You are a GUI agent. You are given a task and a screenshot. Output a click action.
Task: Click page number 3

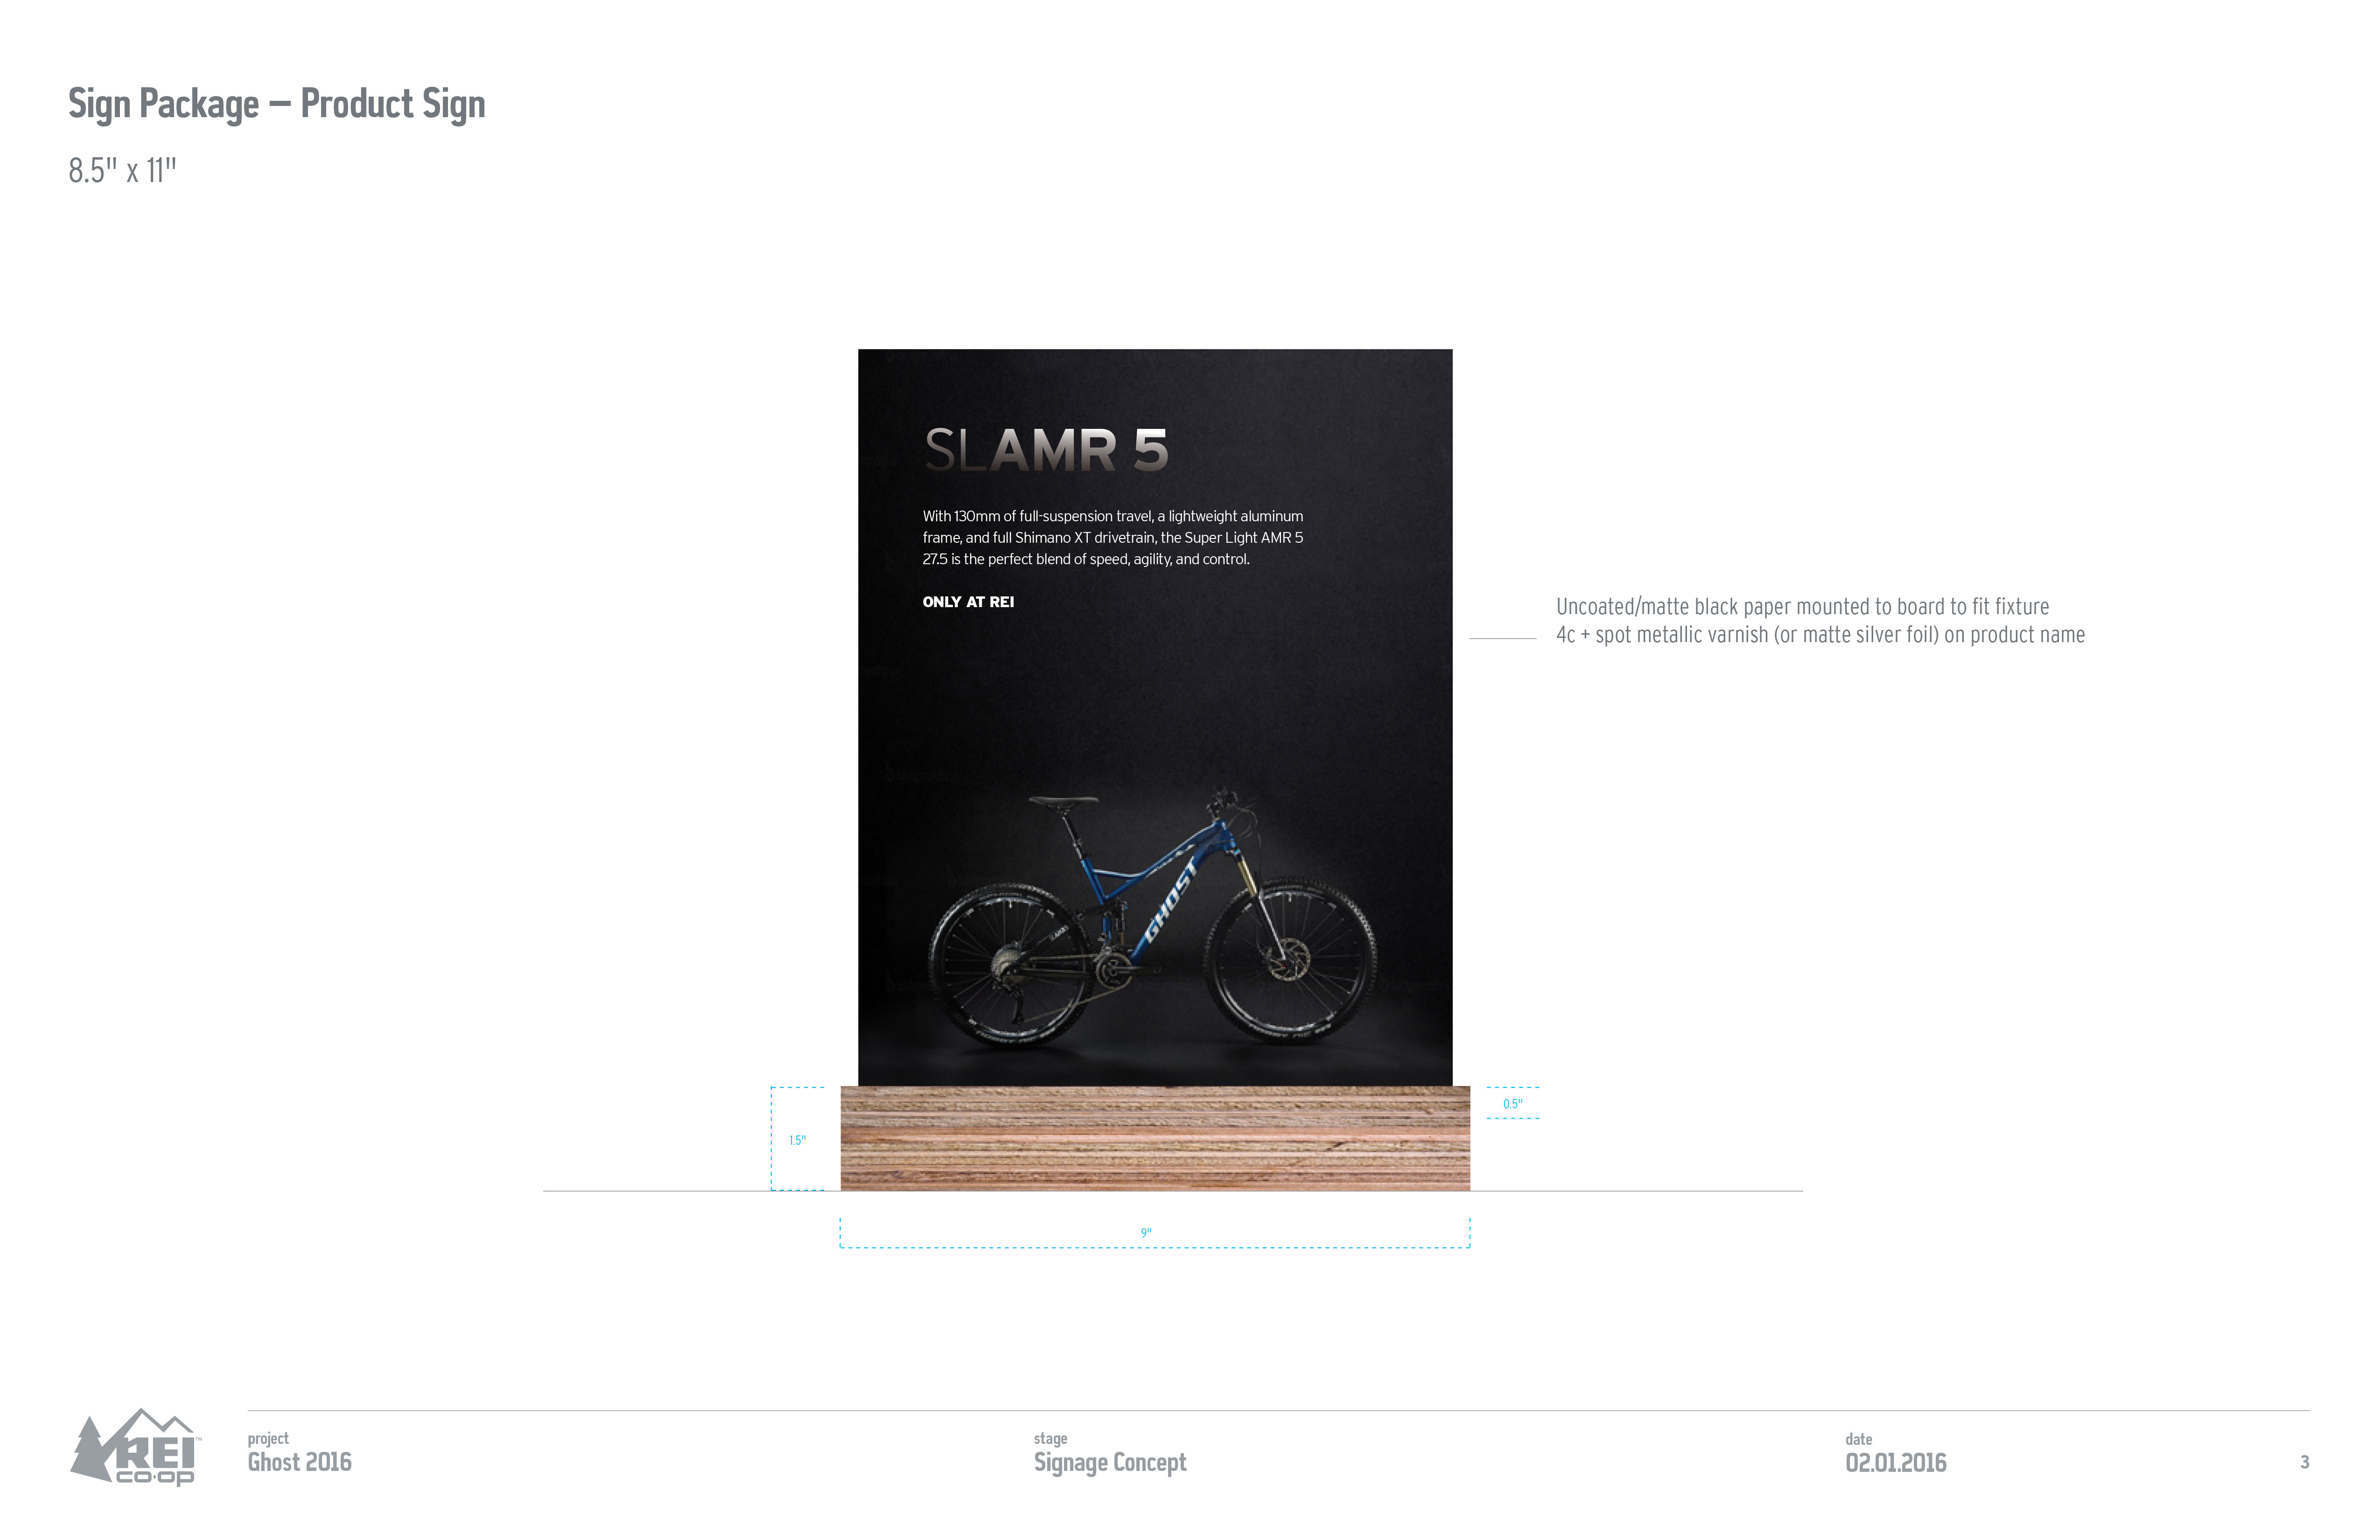(x=2305, y=1462)
